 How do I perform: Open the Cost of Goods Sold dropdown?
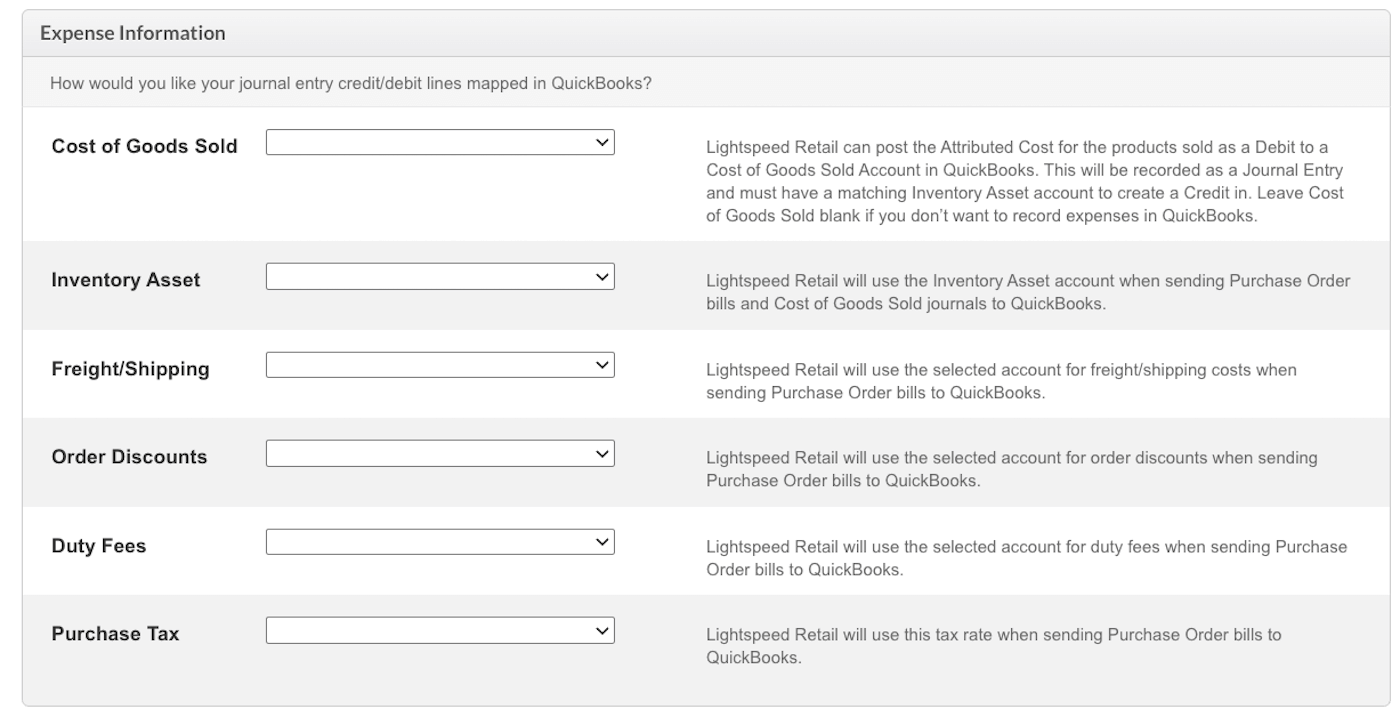[440, 143]
